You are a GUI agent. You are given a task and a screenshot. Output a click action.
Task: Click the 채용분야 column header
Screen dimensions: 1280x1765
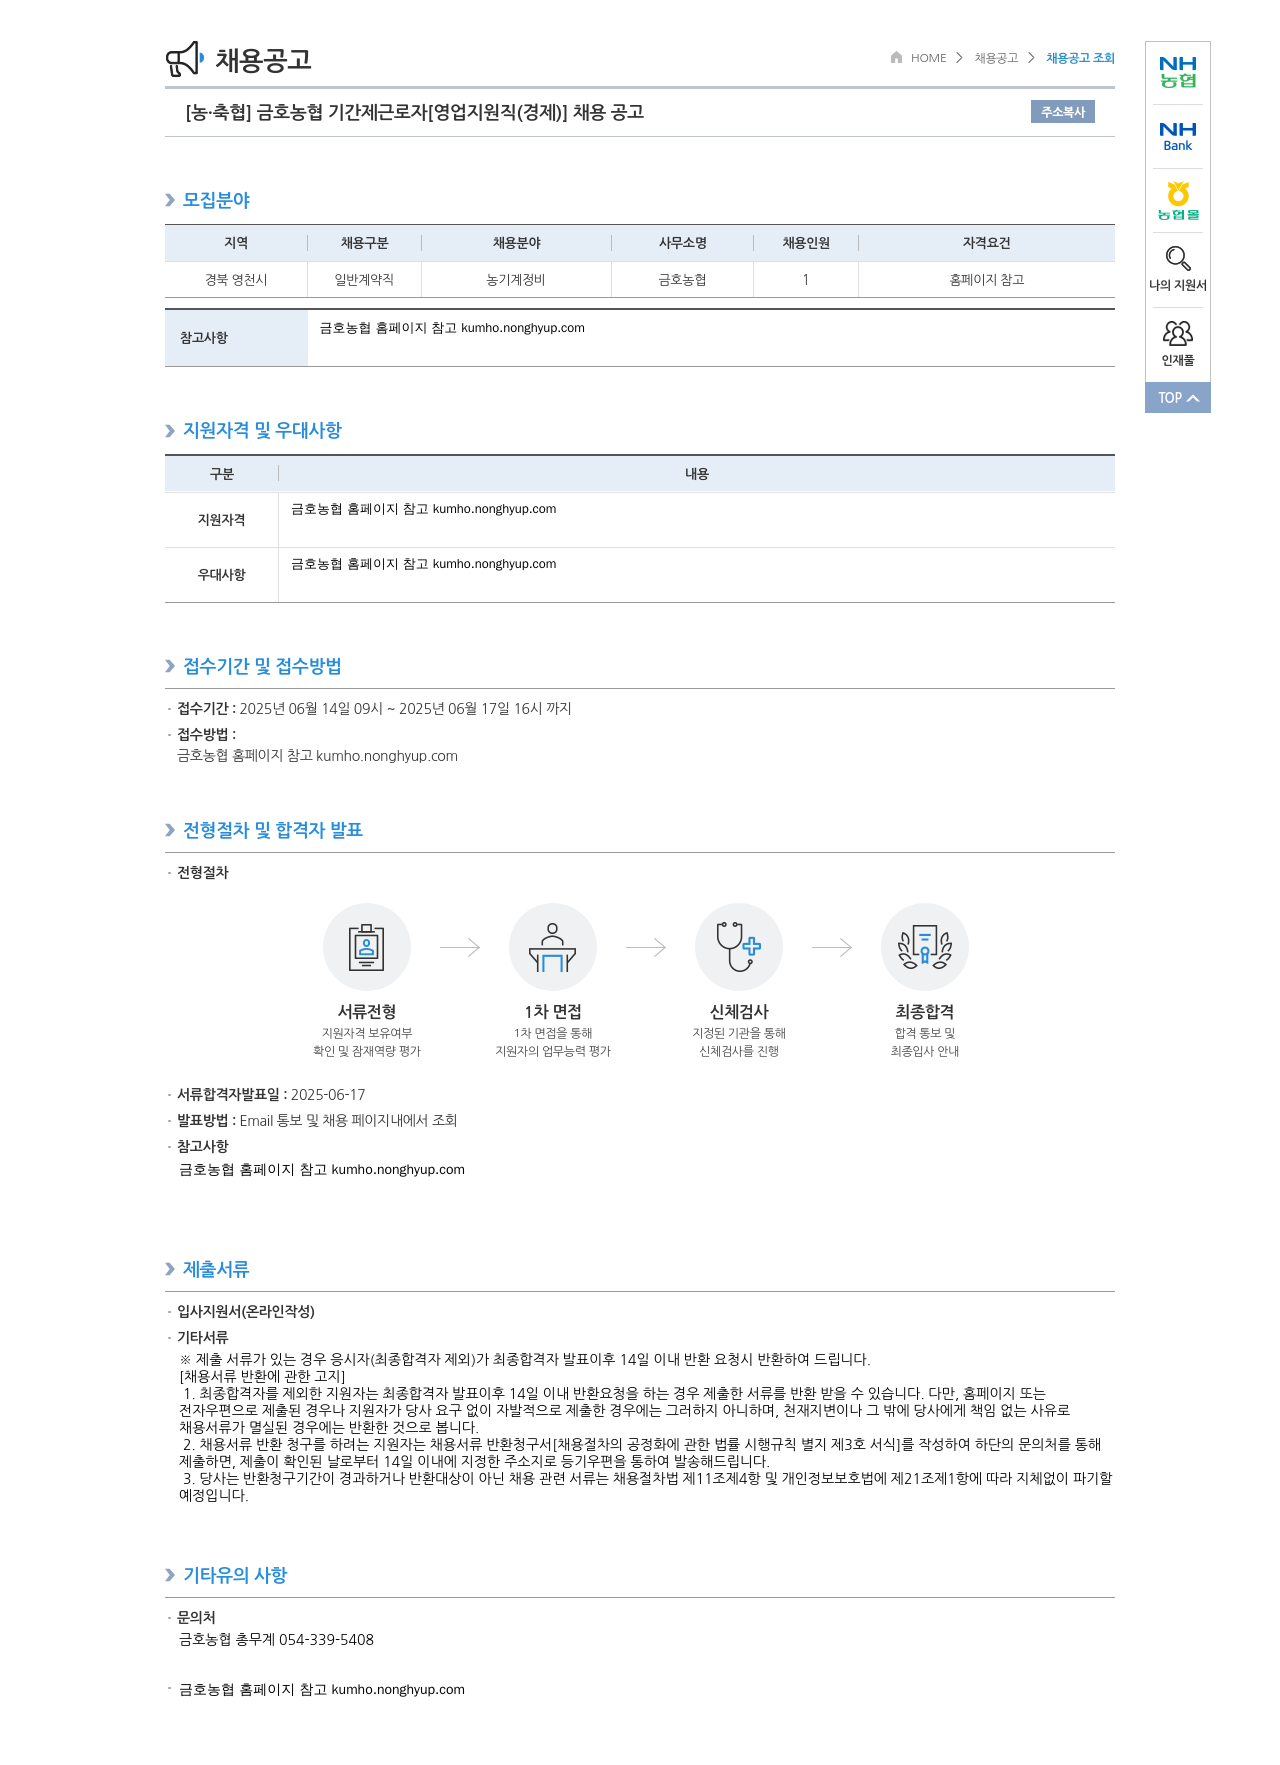pyautogui.click(x=516, y=243)
